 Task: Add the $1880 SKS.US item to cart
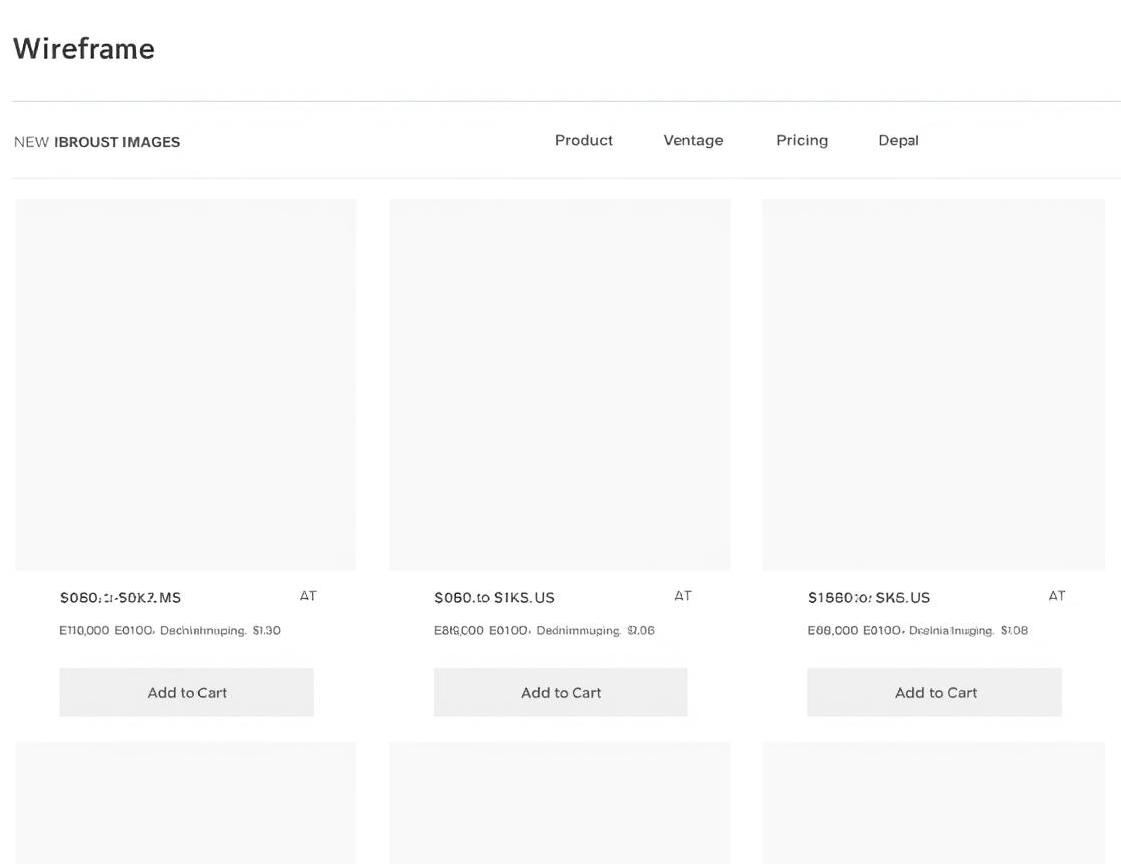pyautogui.click(x=934, y=692)
